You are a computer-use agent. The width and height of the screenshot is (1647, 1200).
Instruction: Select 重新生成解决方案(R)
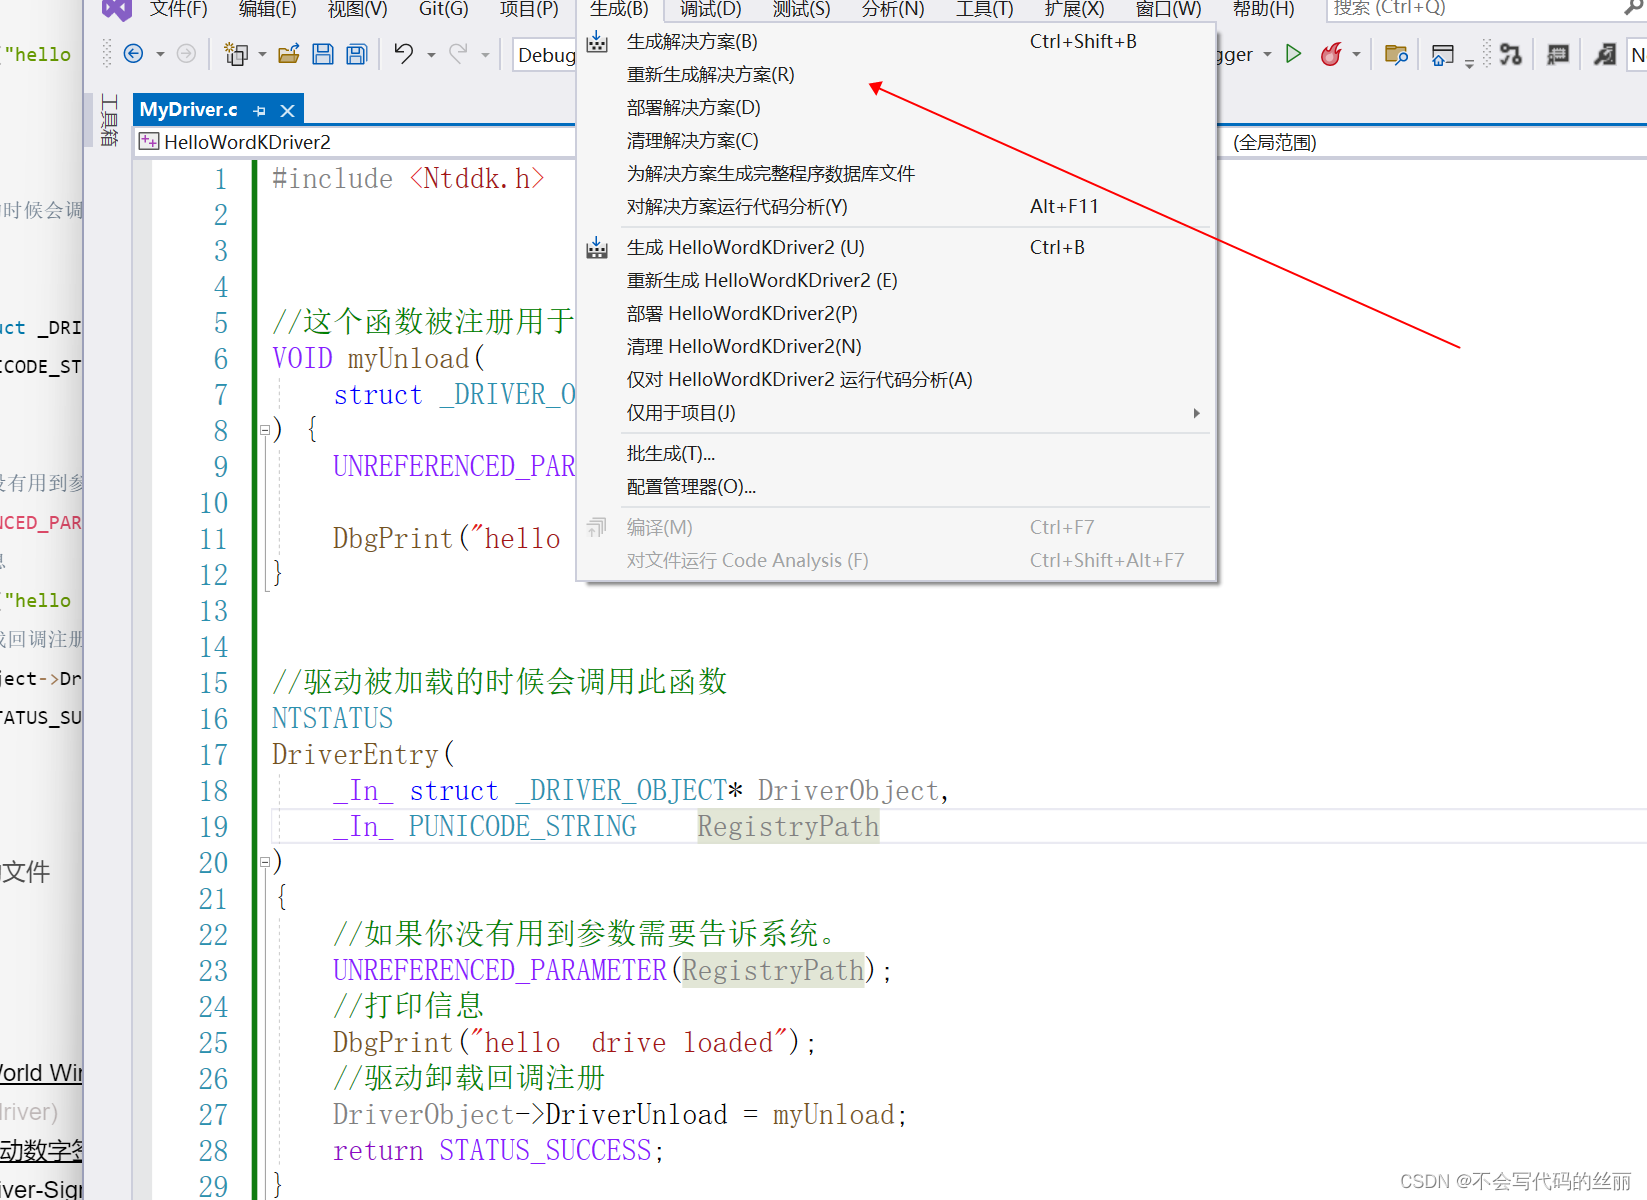pyautogui.click(x=897, y=75)
